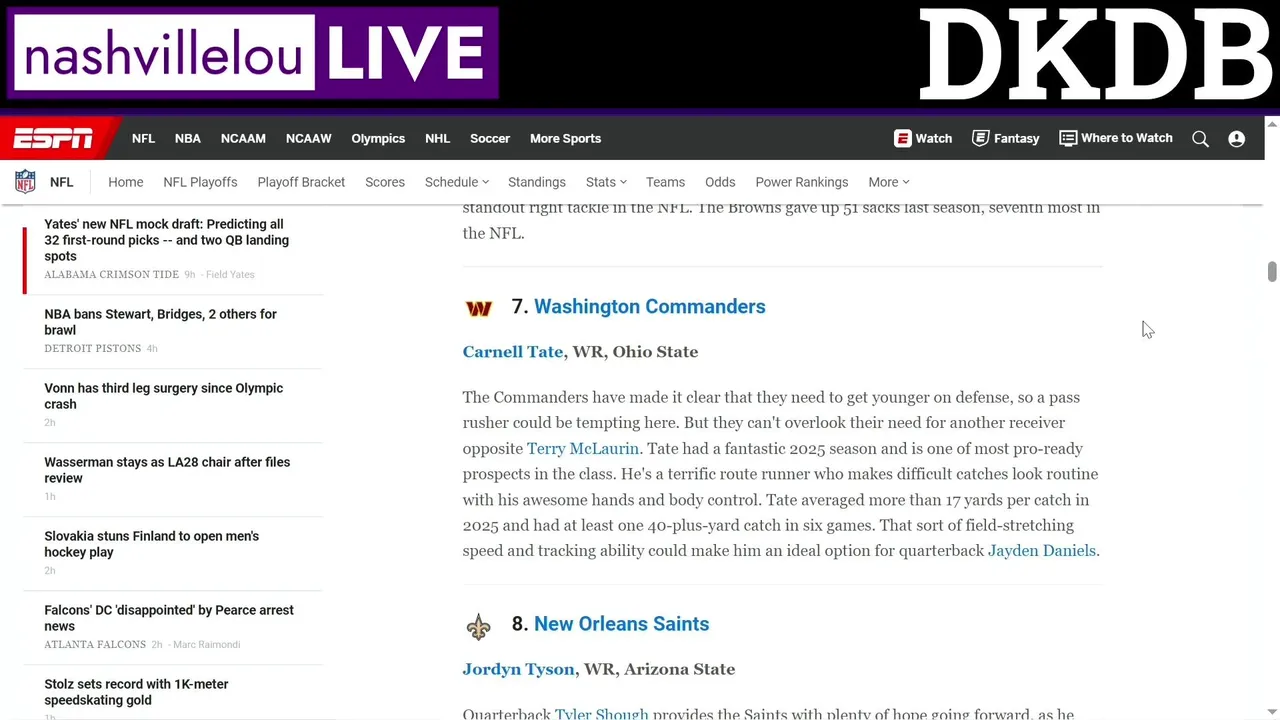Click ATLANTA FALCONS tag
The width and height of the screenshot is (1280, 720).
pyautogui.click(x=95, y=645)
